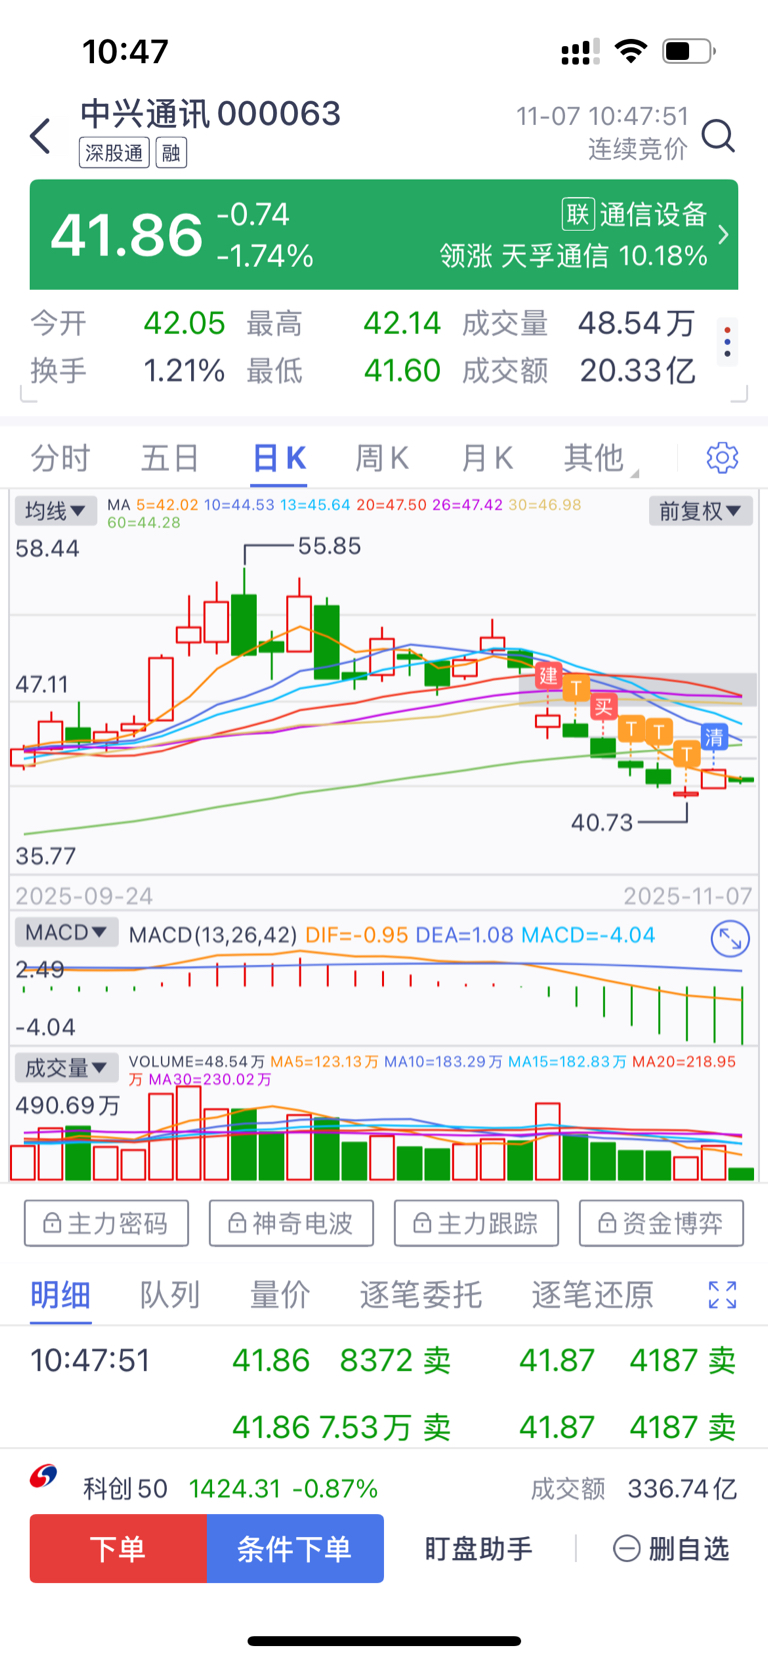Open sector banner chevron arrow

coord(723,235)
